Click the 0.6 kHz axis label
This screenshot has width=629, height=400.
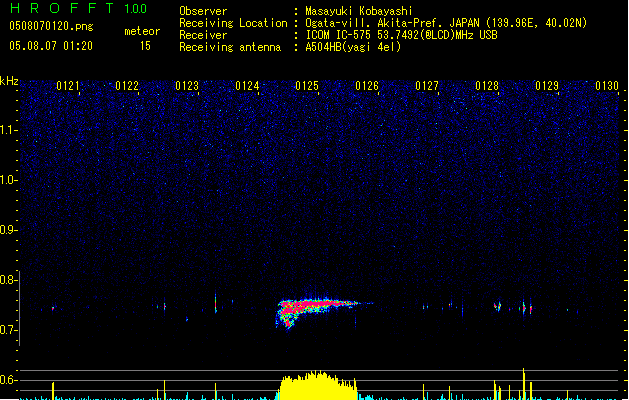(x=9, y=380)
